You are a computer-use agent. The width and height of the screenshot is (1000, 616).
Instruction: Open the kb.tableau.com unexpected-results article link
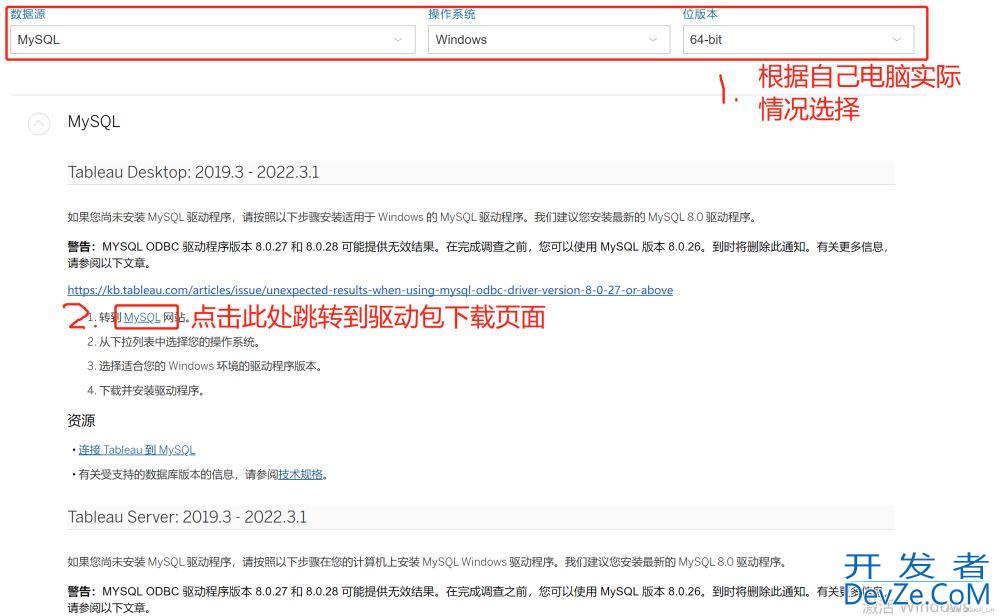pos(370,290)
